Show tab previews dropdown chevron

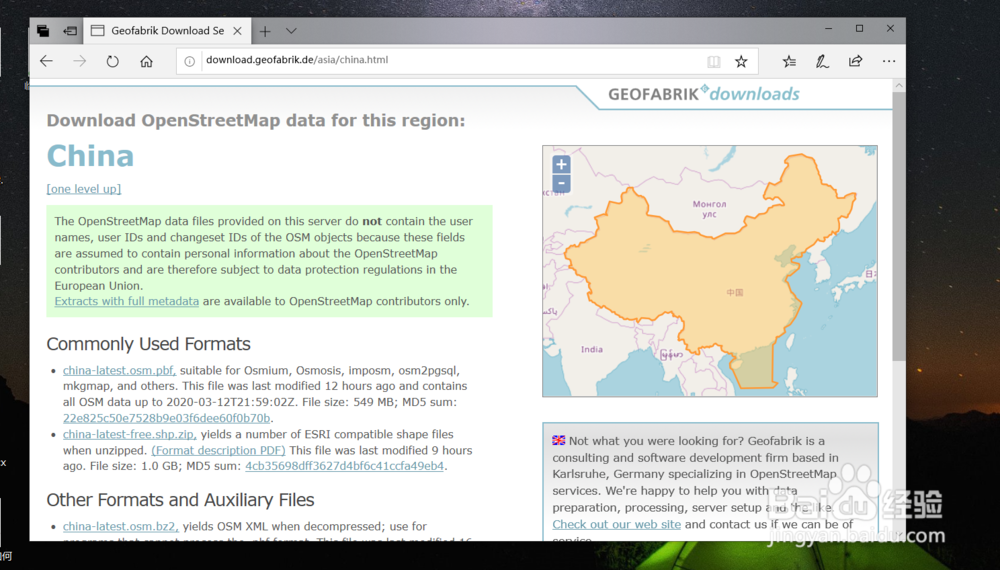pyautogui.click(x=291, y=31)
